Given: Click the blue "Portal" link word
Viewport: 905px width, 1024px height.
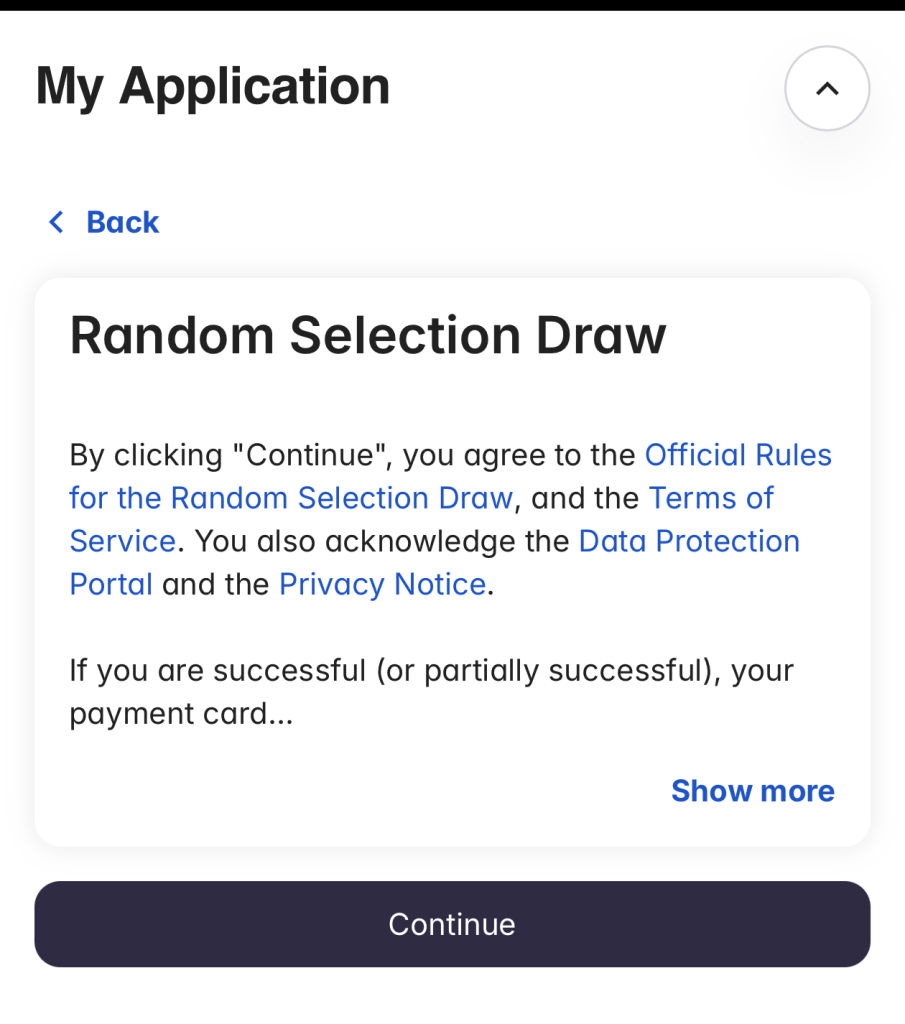Looking at the screenshot, I should (x=111, y=584).
